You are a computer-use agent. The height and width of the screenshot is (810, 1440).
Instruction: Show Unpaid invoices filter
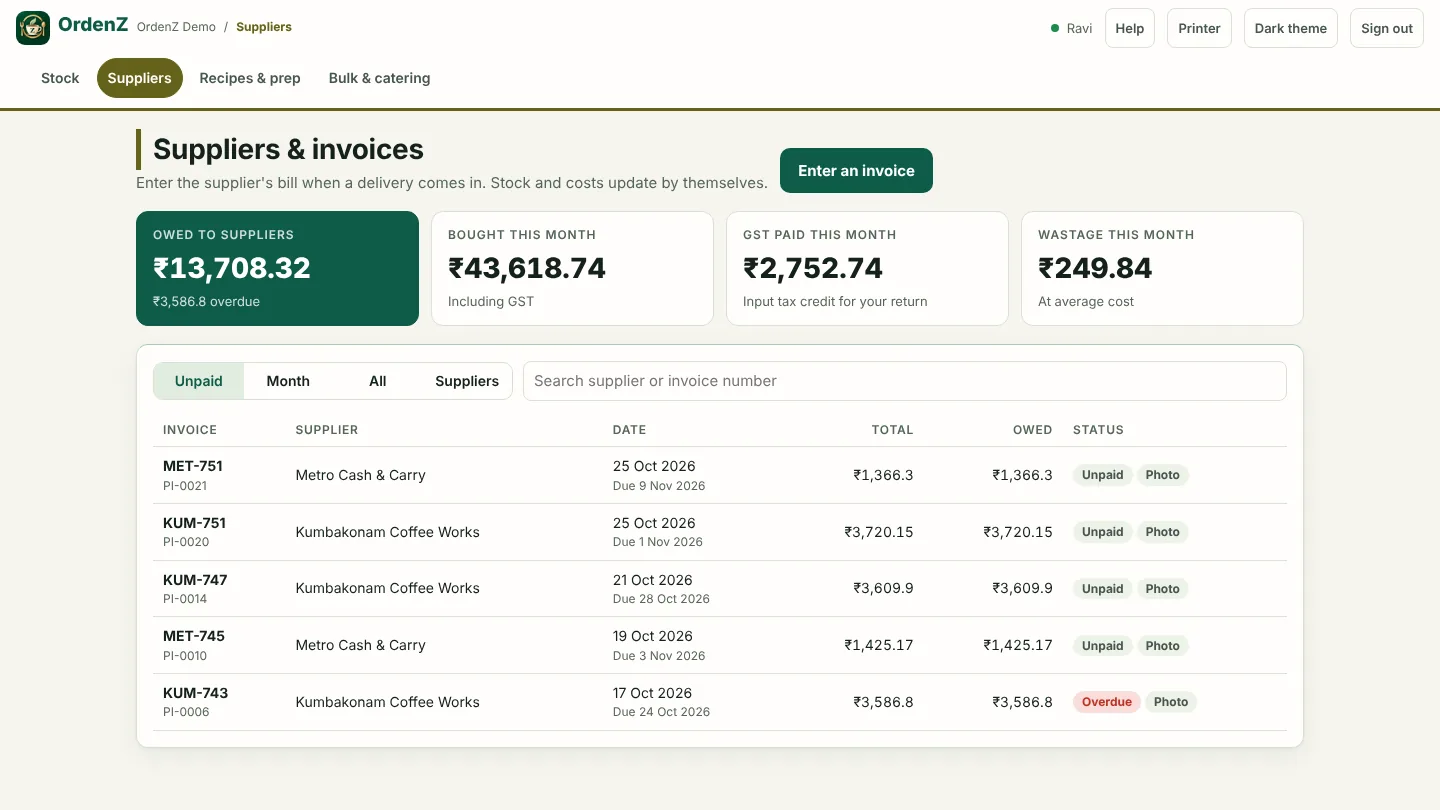click(199, 381)
